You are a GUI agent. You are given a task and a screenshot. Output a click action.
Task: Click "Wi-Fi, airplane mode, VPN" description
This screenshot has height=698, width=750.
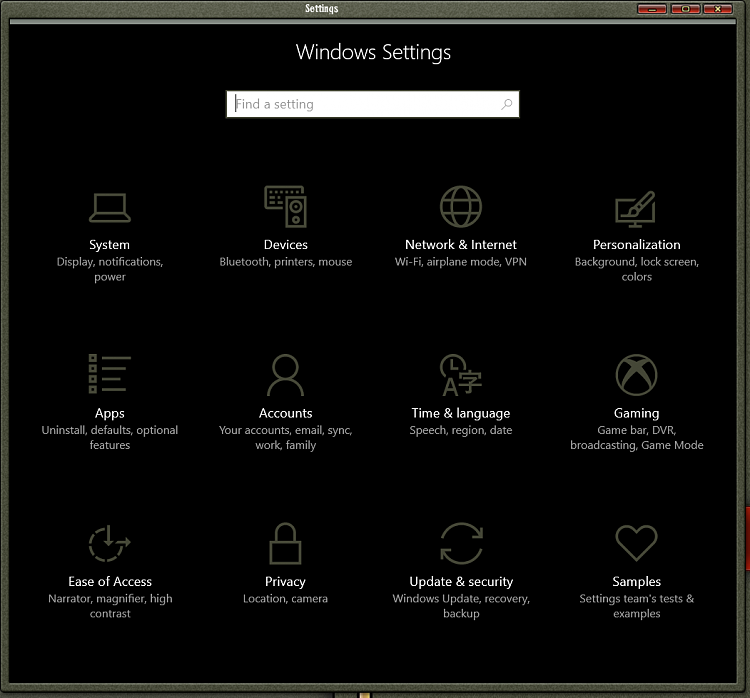[461, 262]
